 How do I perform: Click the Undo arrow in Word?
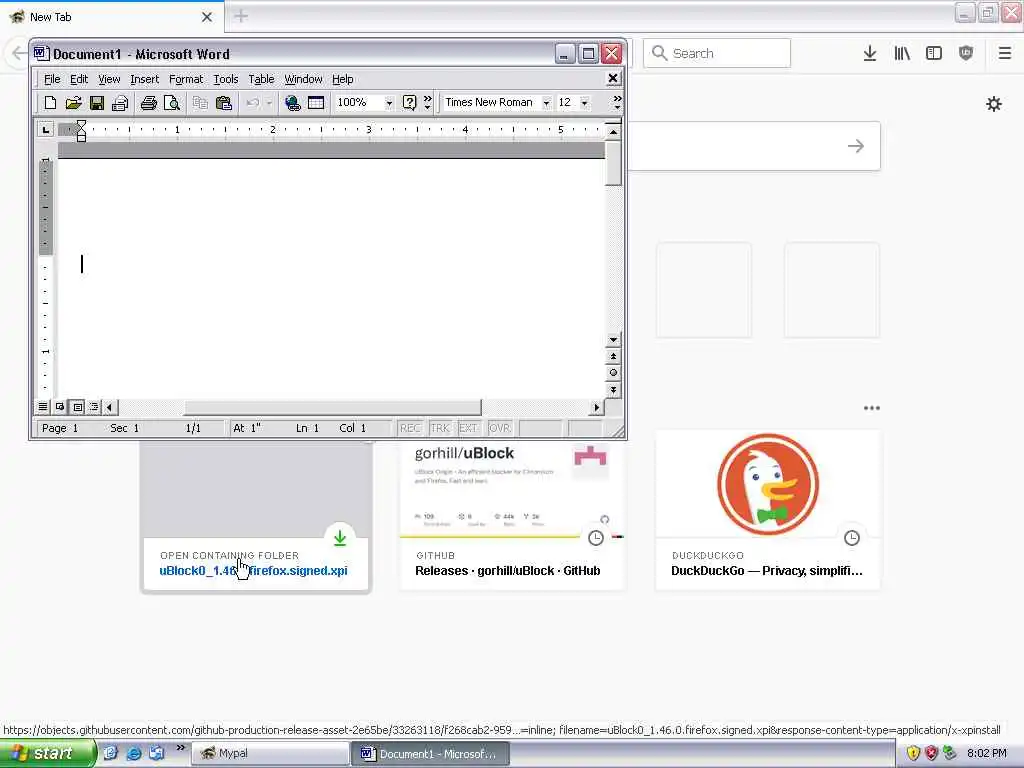[x=253, y=103]
